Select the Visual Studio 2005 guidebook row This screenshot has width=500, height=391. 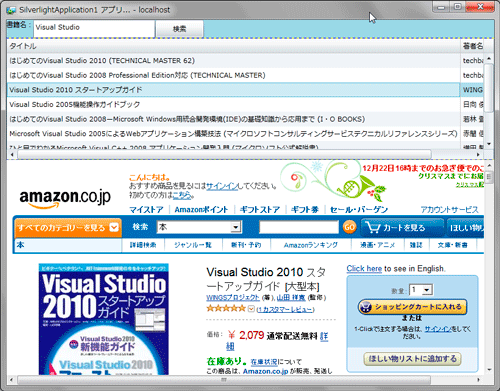pyautogui.click(x=233, y=104)
